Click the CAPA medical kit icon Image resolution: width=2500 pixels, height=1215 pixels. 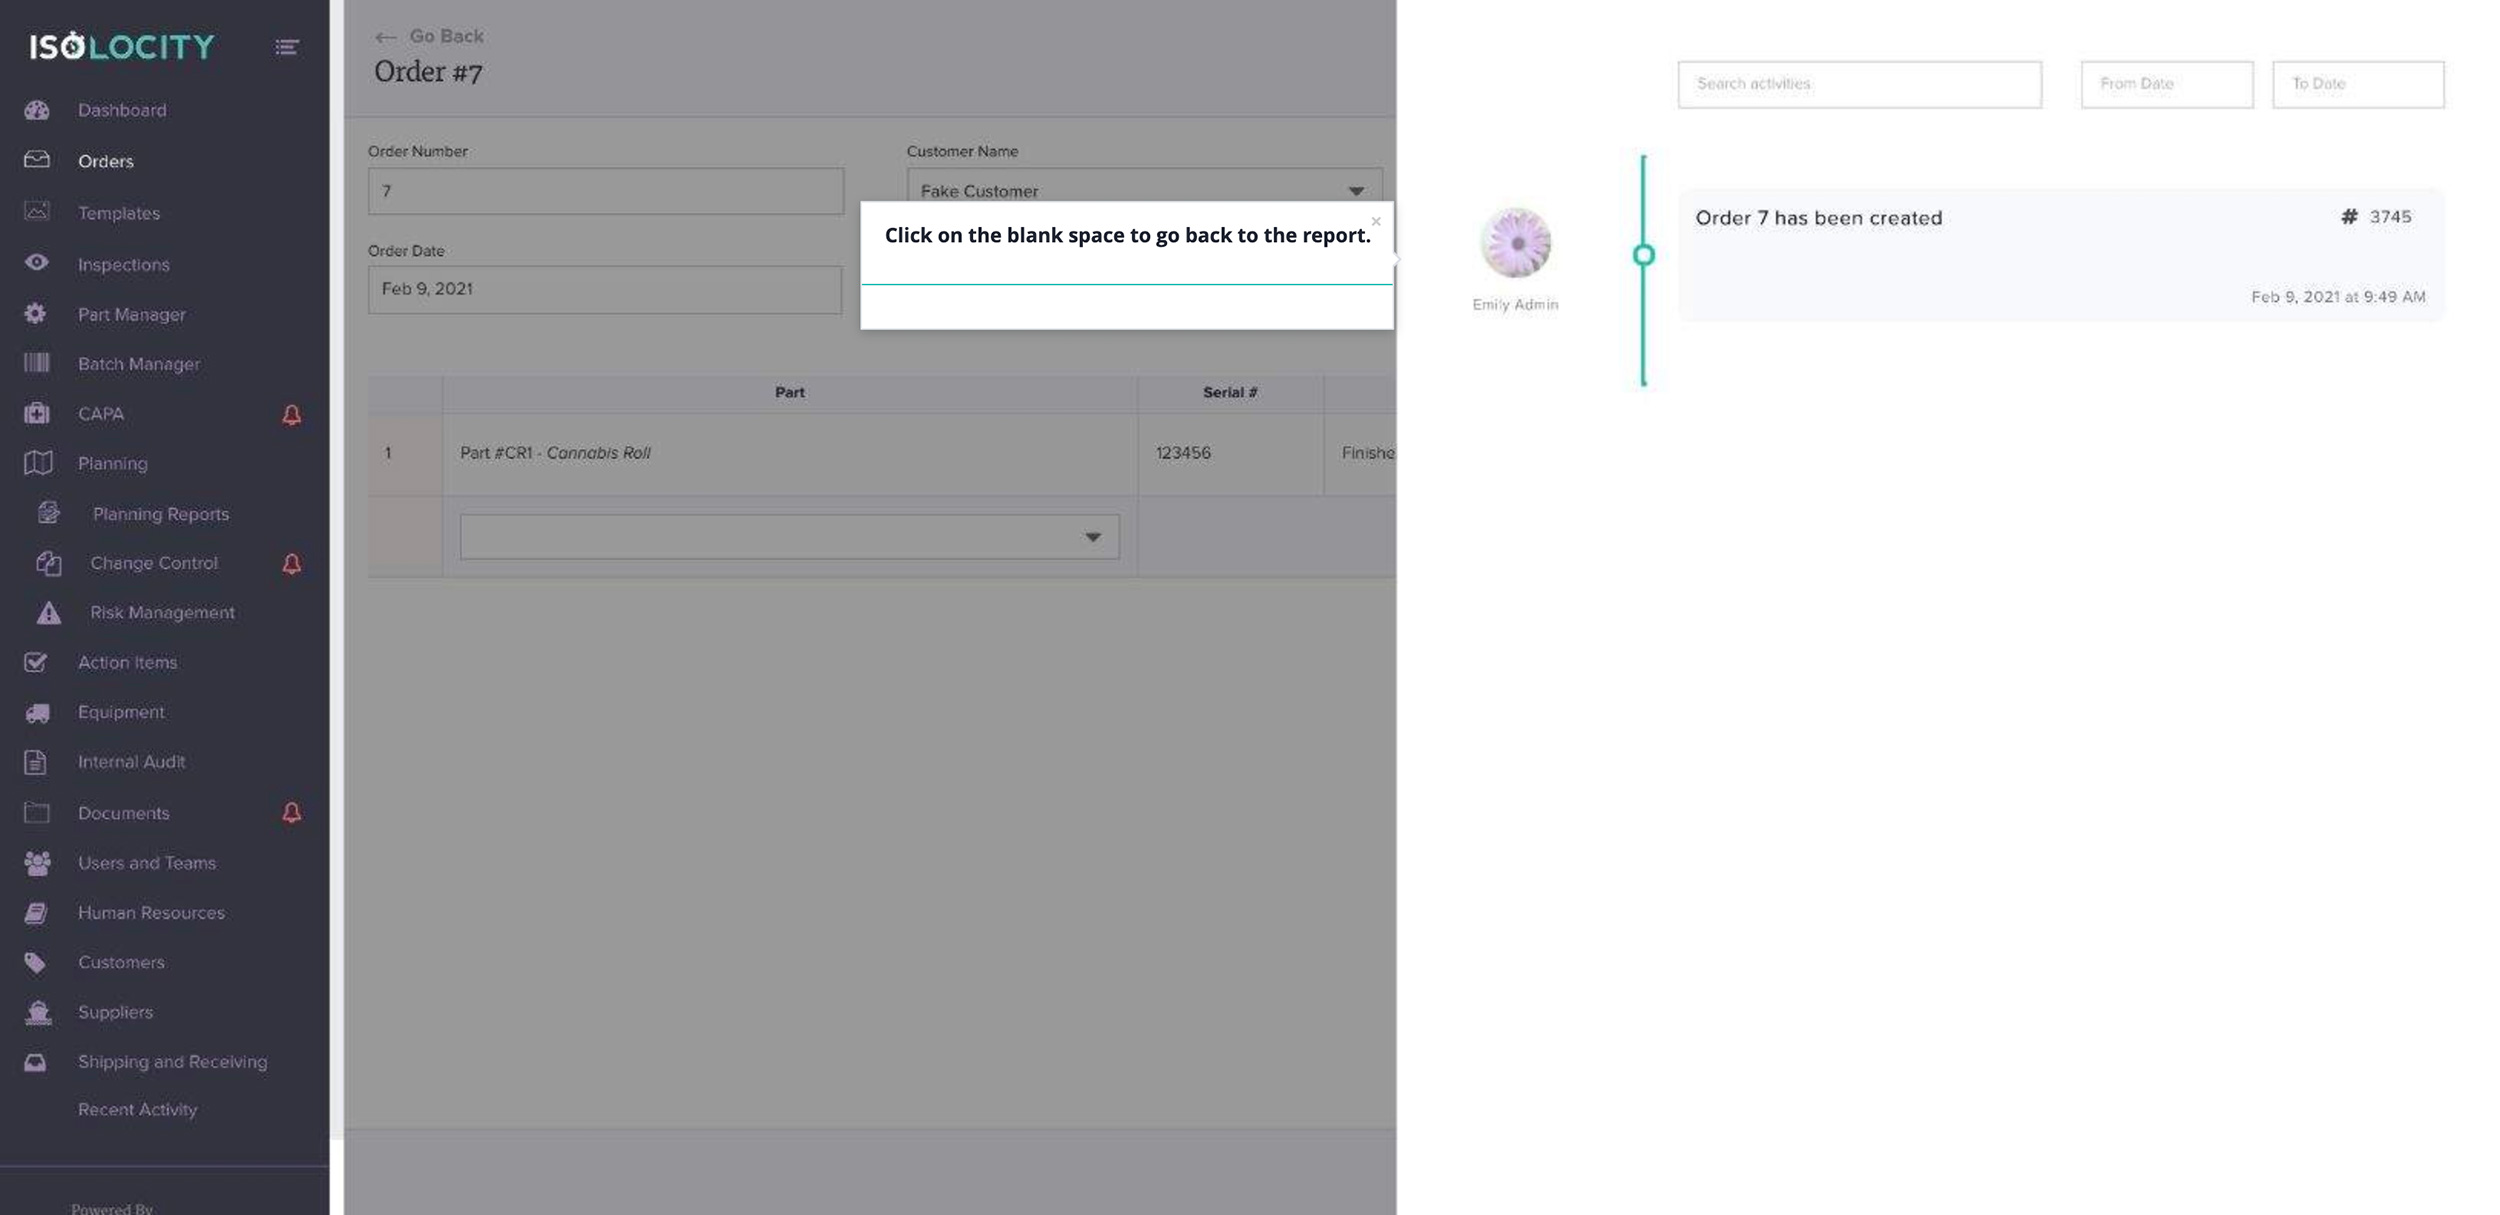click(x=37, y=413)
